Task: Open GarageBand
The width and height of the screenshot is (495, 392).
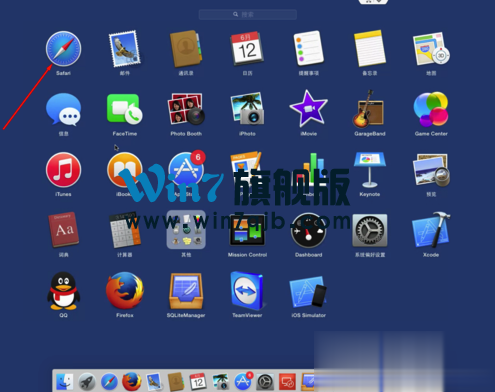Action: pyautogui.click(x=369, y=109)
